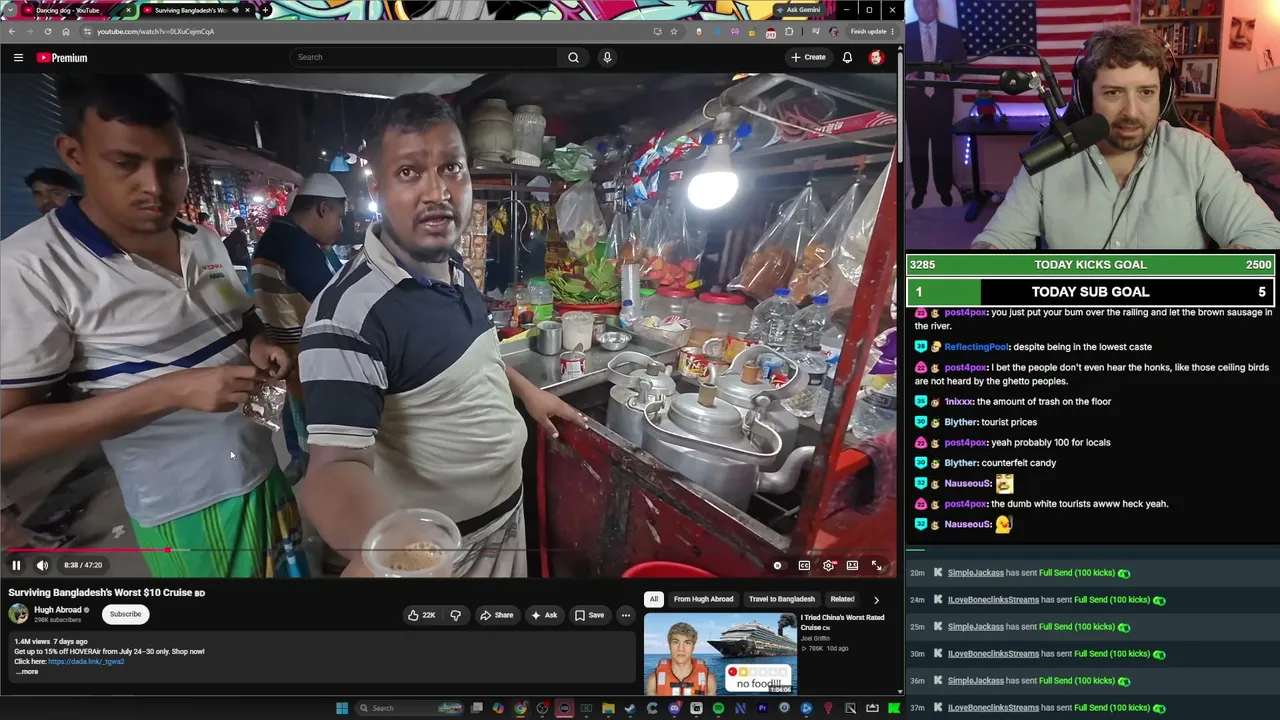Open the dada.link HOVERAir link
Image resolution: width=1280 pixels, height=720 pixels.
pyautogui.click(x=86, y=661)
